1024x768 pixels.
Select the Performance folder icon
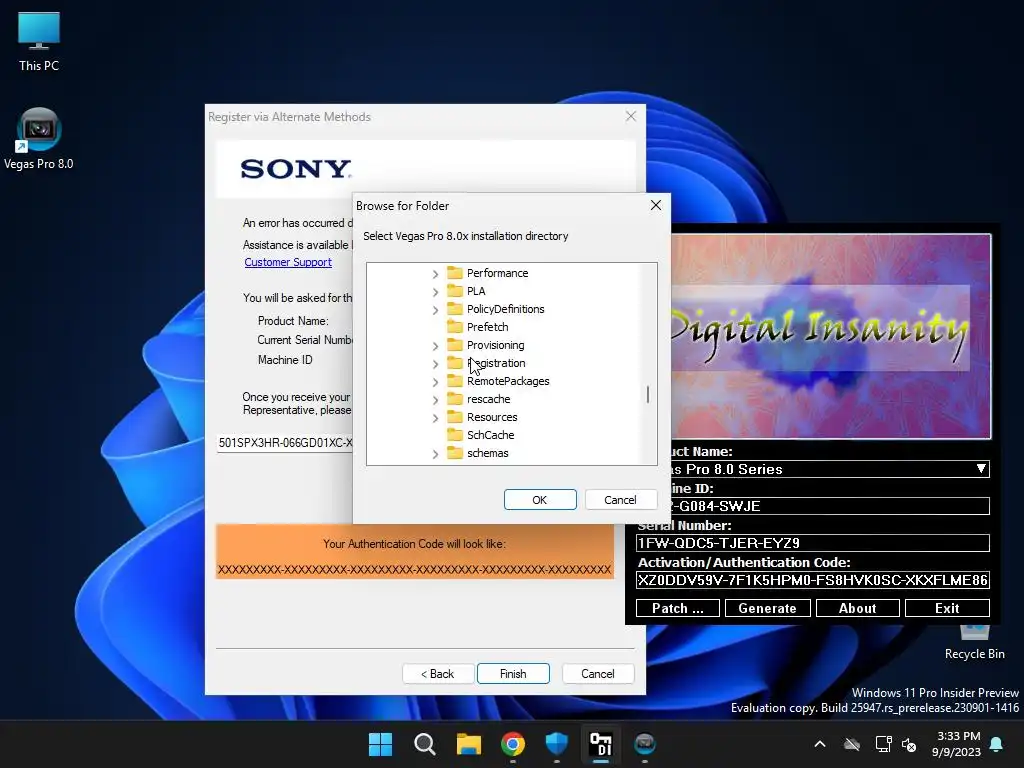coord(455,273)
